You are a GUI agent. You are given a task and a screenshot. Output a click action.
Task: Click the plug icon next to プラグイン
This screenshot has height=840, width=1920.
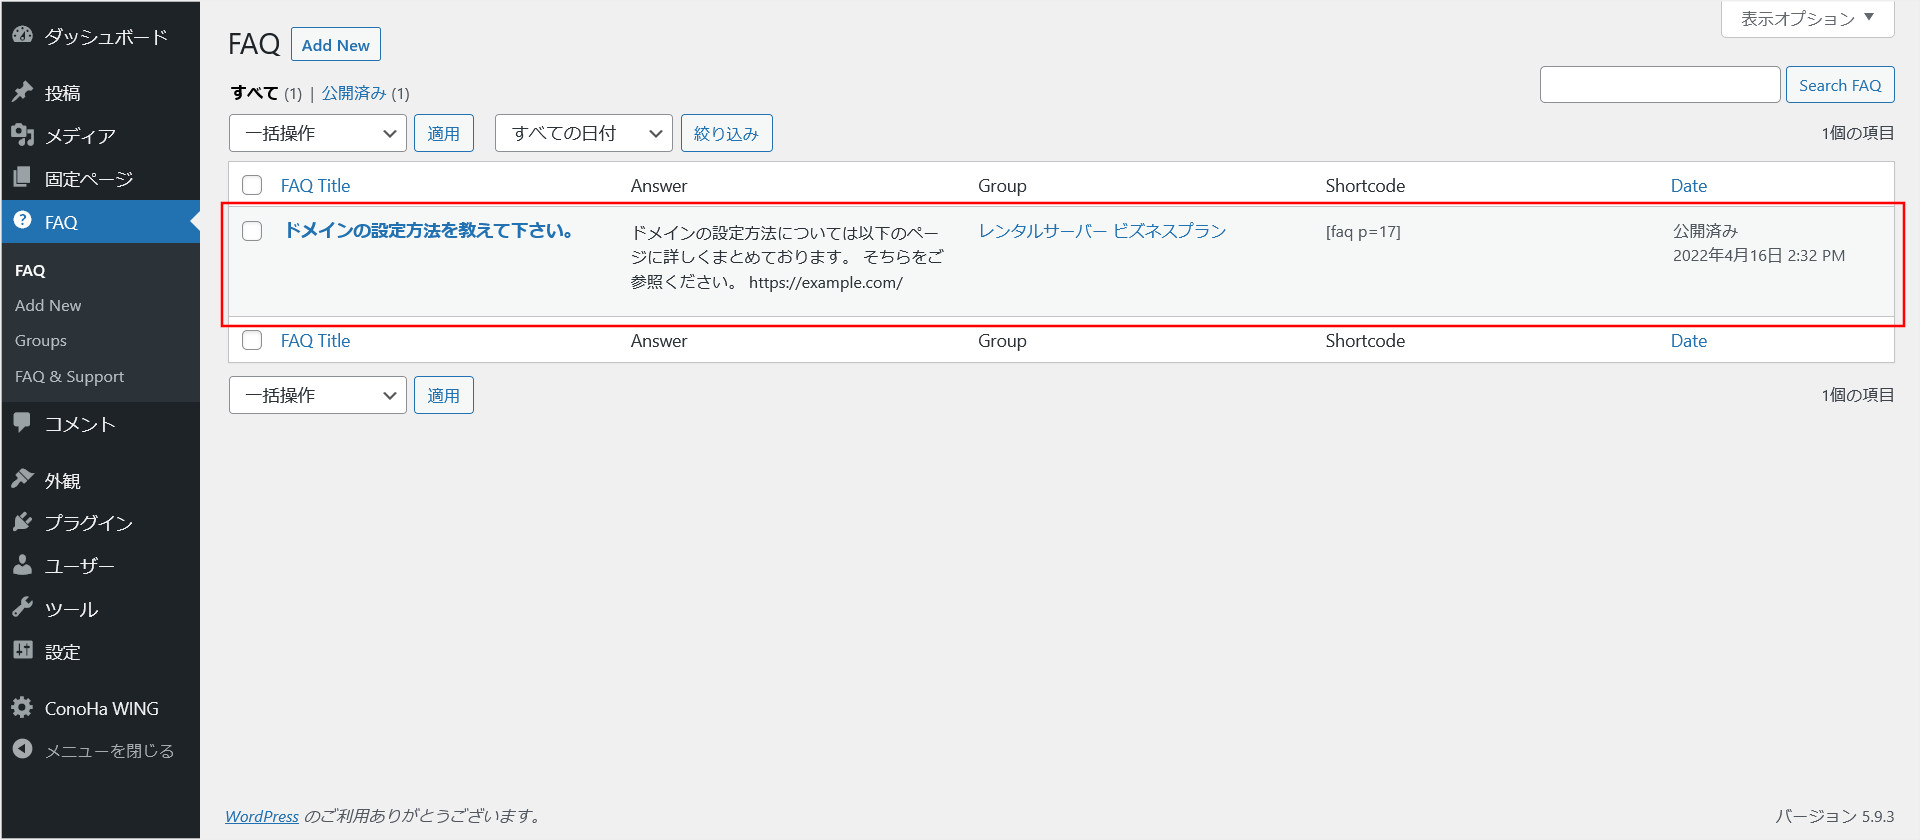point(22,522)
